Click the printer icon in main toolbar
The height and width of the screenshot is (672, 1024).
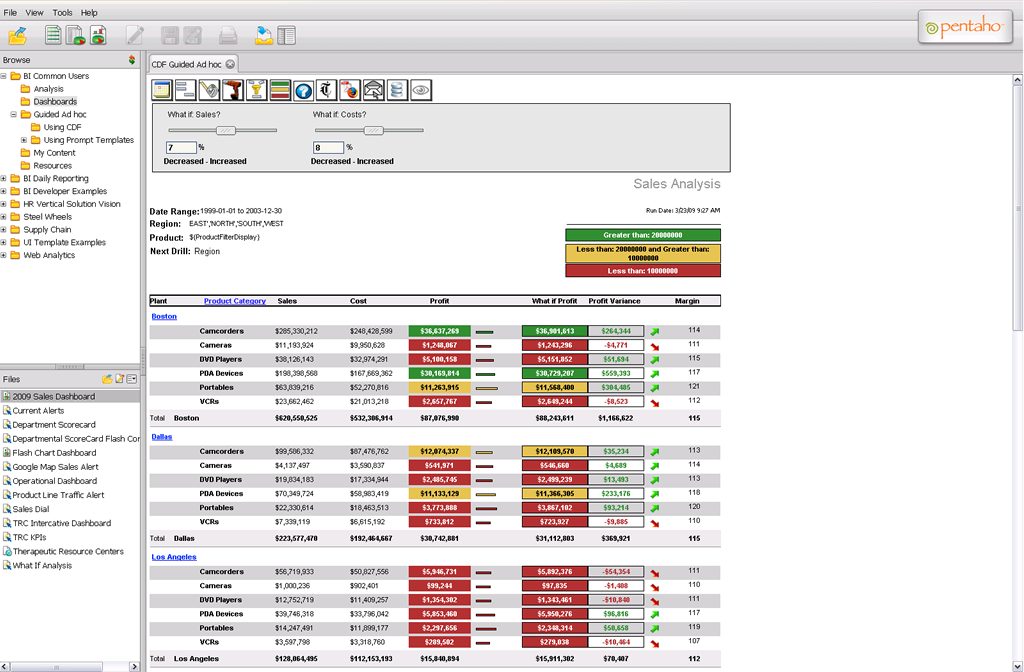[x=228, y=35]
